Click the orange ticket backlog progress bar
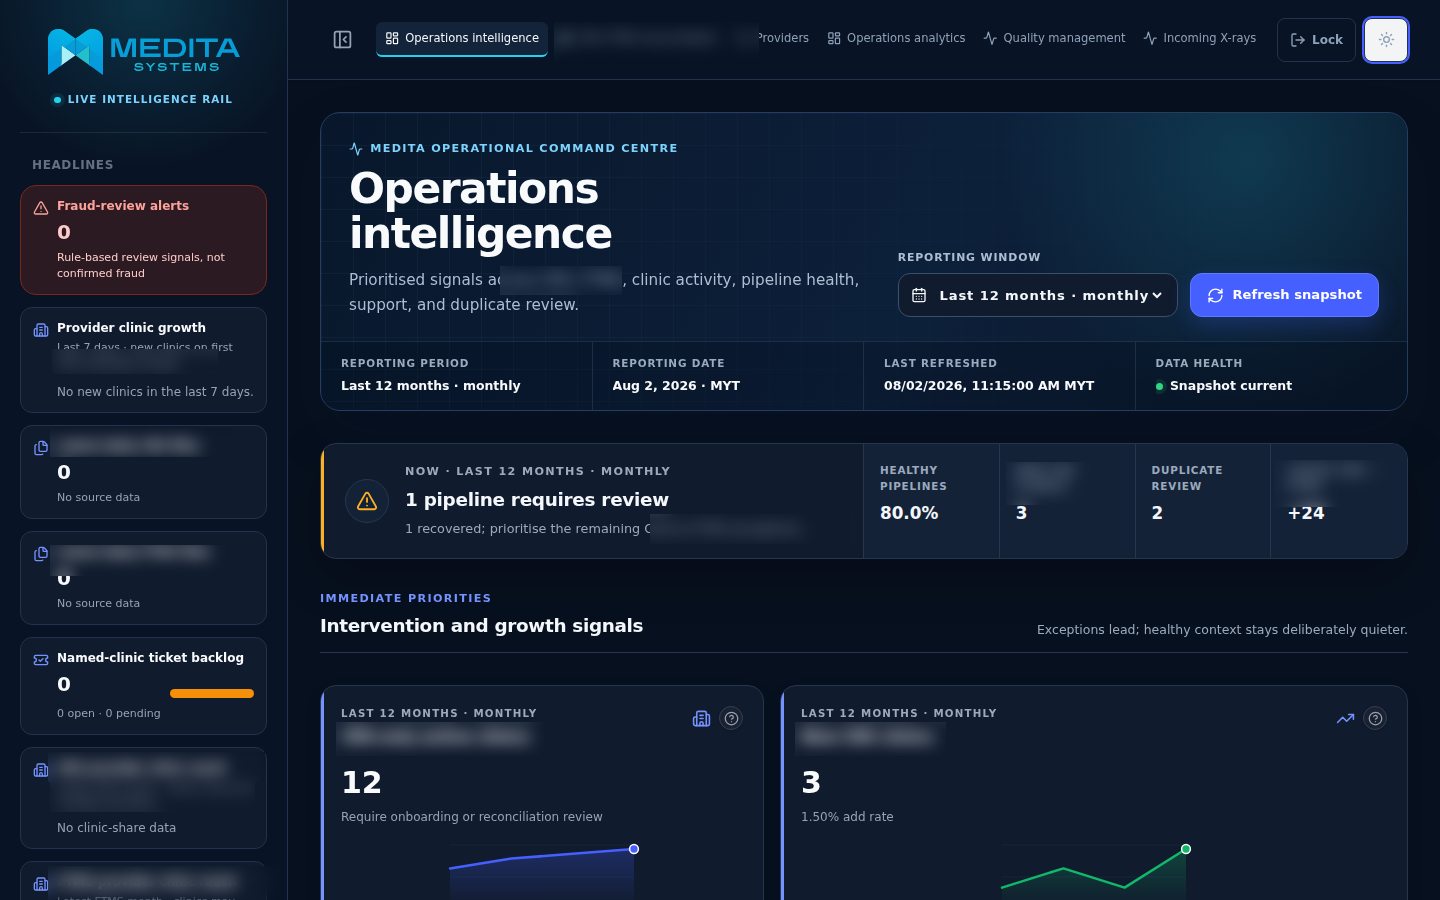This screenshot has width=1440, height=900. pyautogui.click(x=212, y=693)
